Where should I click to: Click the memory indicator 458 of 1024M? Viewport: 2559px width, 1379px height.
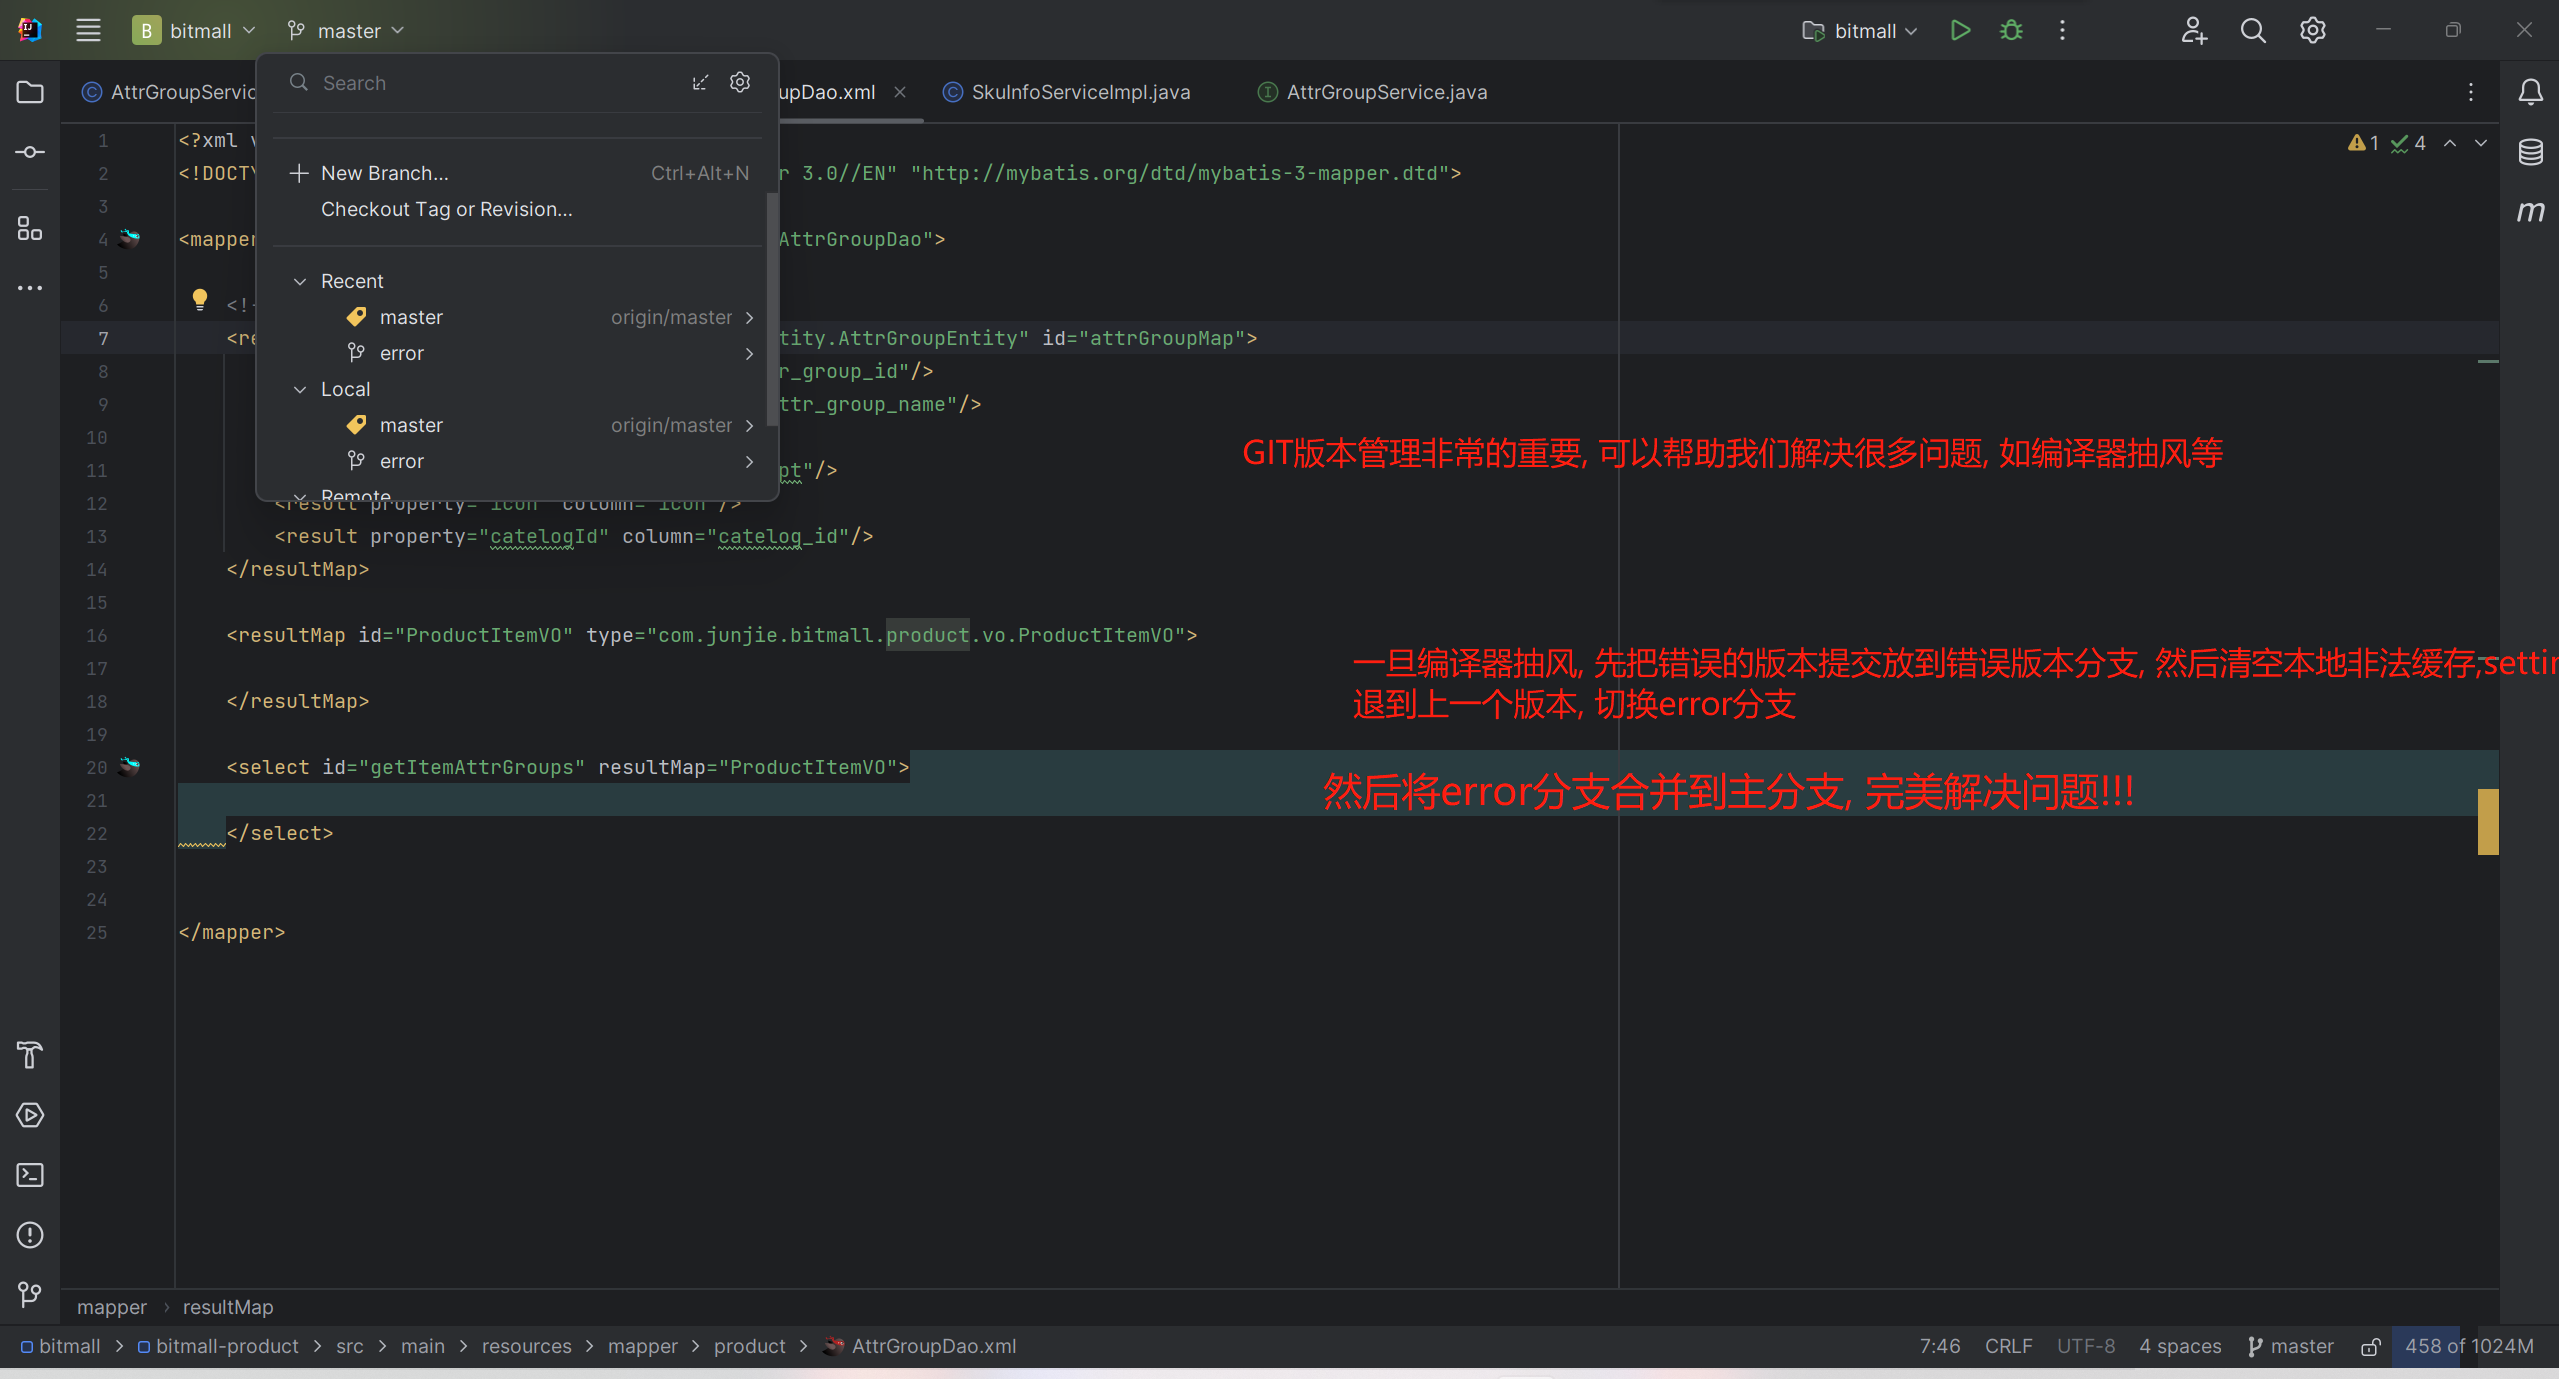2469,1347
